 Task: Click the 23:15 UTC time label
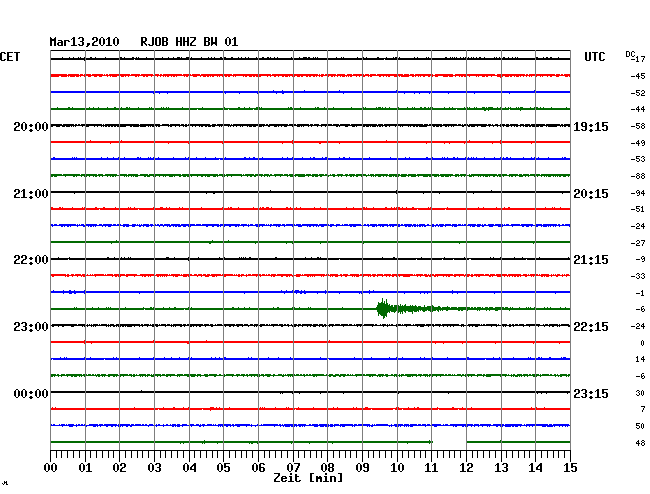(x=591, y=393)
